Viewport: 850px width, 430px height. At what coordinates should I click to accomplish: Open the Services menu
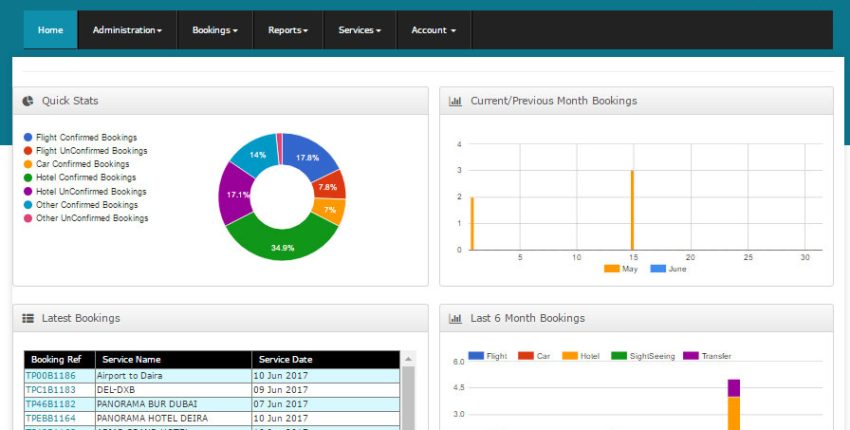point(359,30)
